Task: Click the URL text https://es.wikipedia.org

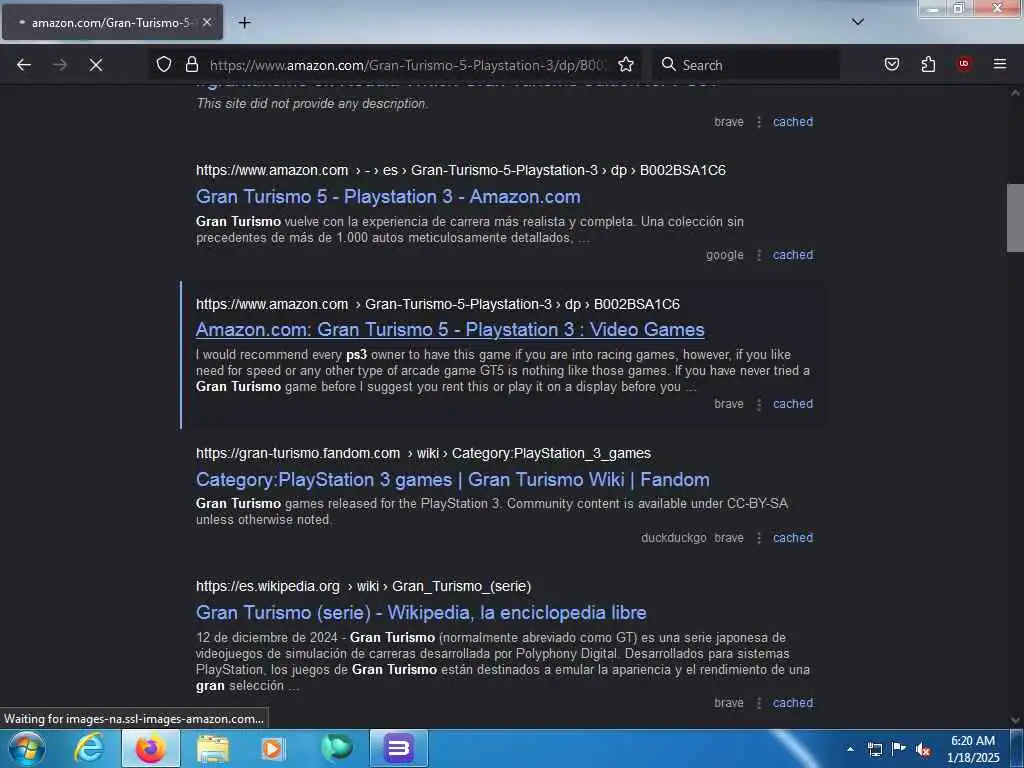Action: click(x=268, y=586)
